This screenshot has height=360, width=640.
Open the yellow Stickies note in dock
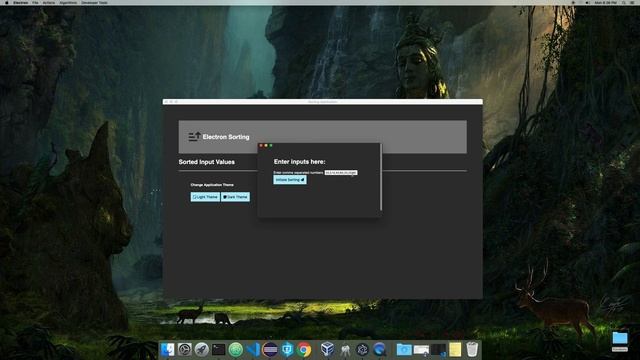[x=455, y=349]
